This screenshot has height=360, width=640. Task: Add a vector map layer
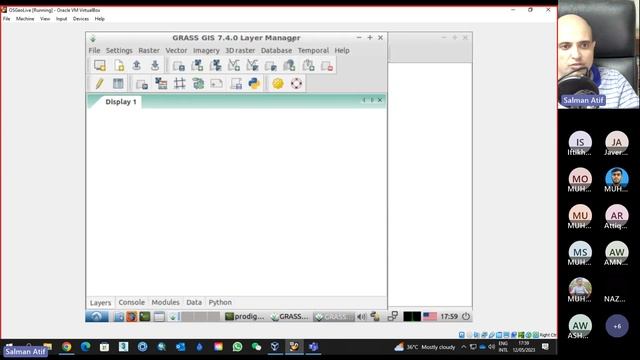pos(234,65)
